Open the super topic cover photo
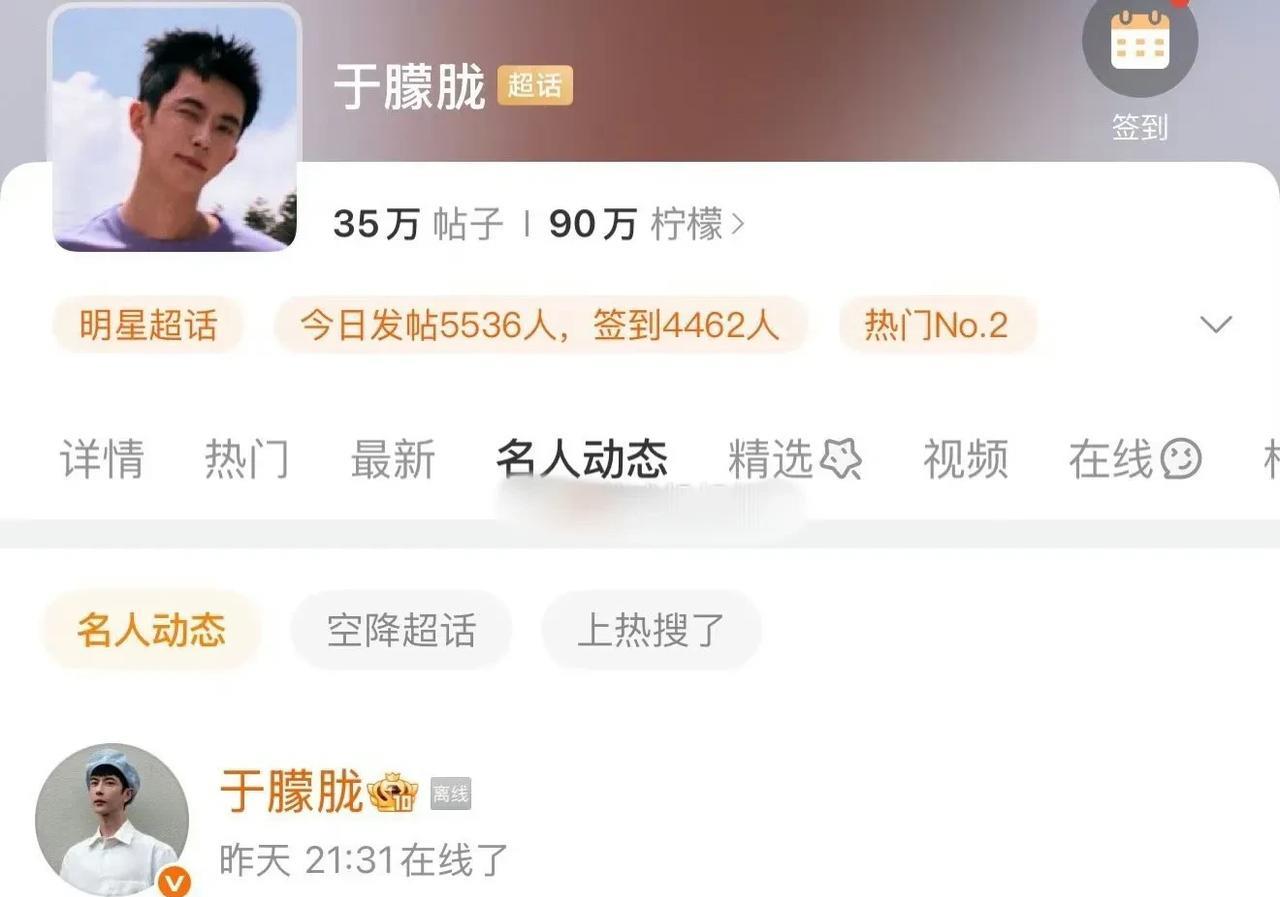The height and width of the screenshot is (897, 1280). coord(174,127)
